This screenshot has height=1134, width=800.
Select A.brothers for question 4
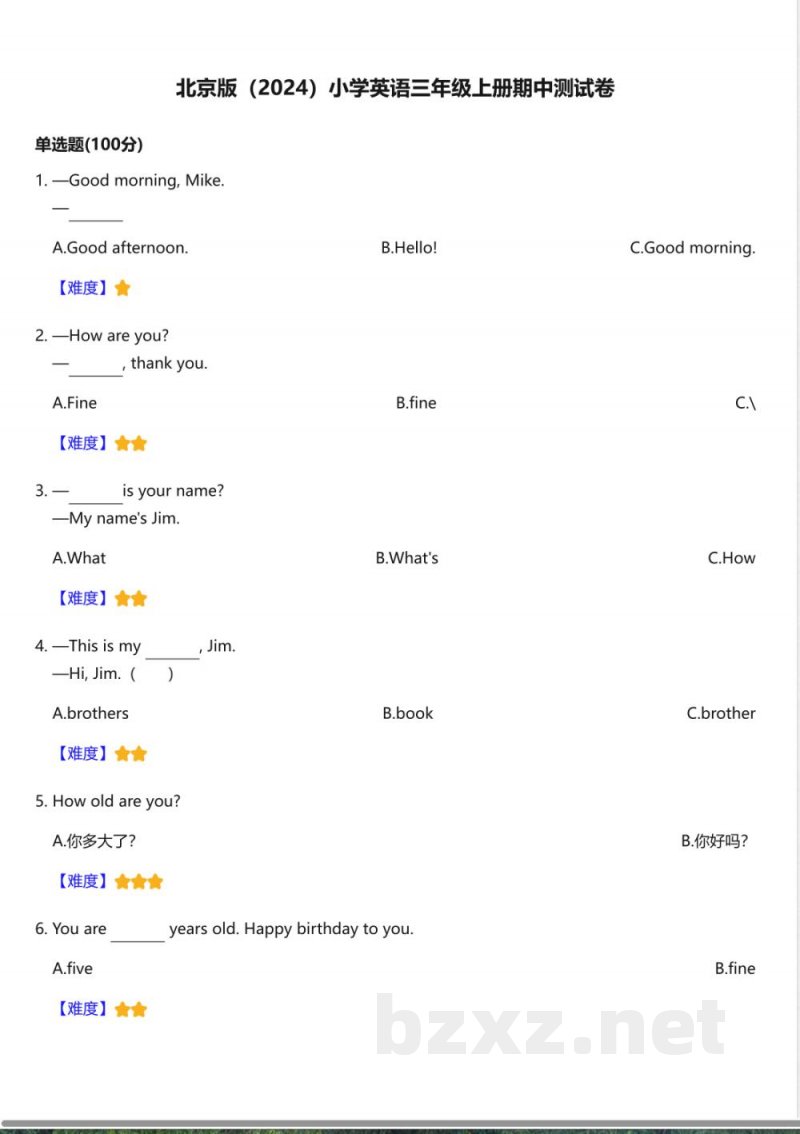(x=90, y=714)
